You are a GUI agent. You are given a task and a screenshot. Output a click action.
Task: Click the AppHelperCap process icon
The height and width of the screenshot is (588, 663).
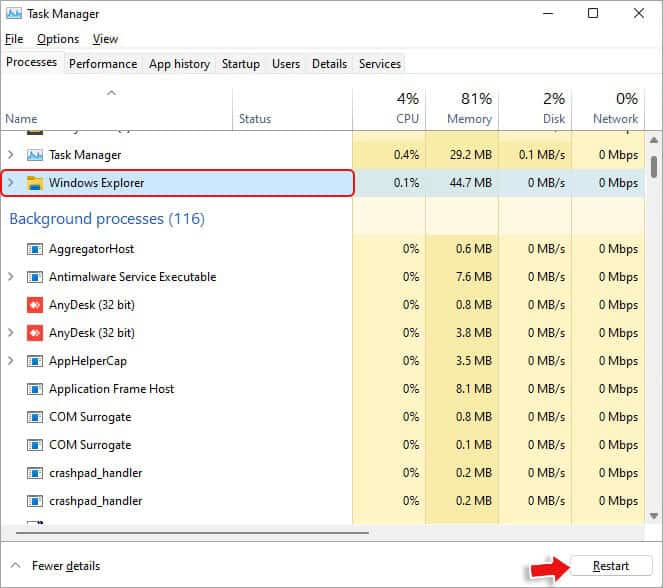(35, 361)
